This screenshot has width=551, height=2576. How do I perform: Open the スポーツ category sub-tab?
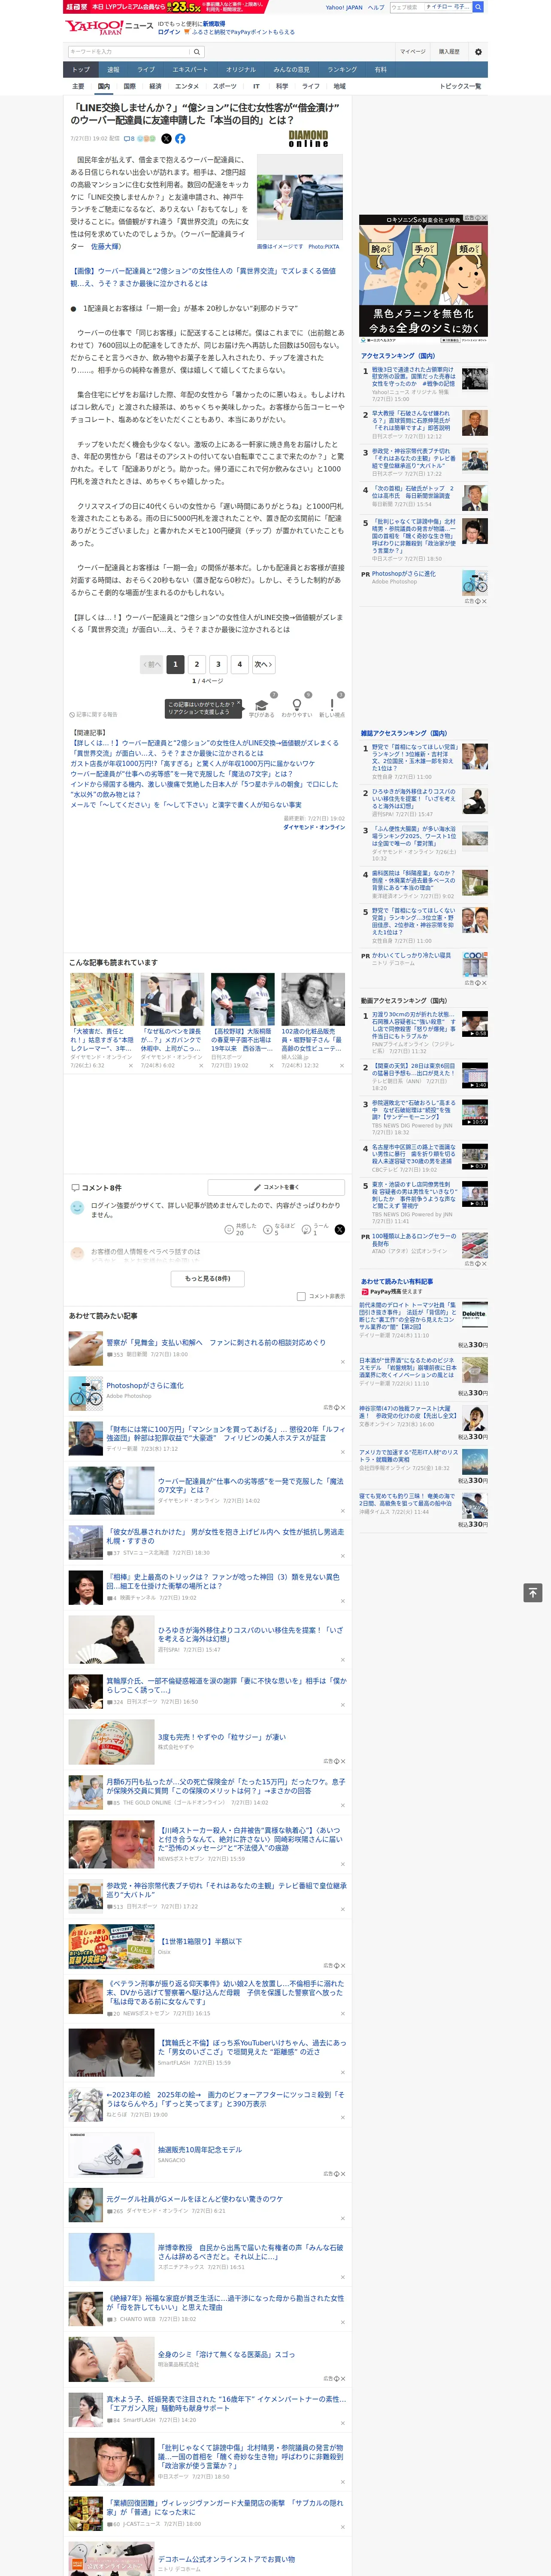tap(225, 86)
